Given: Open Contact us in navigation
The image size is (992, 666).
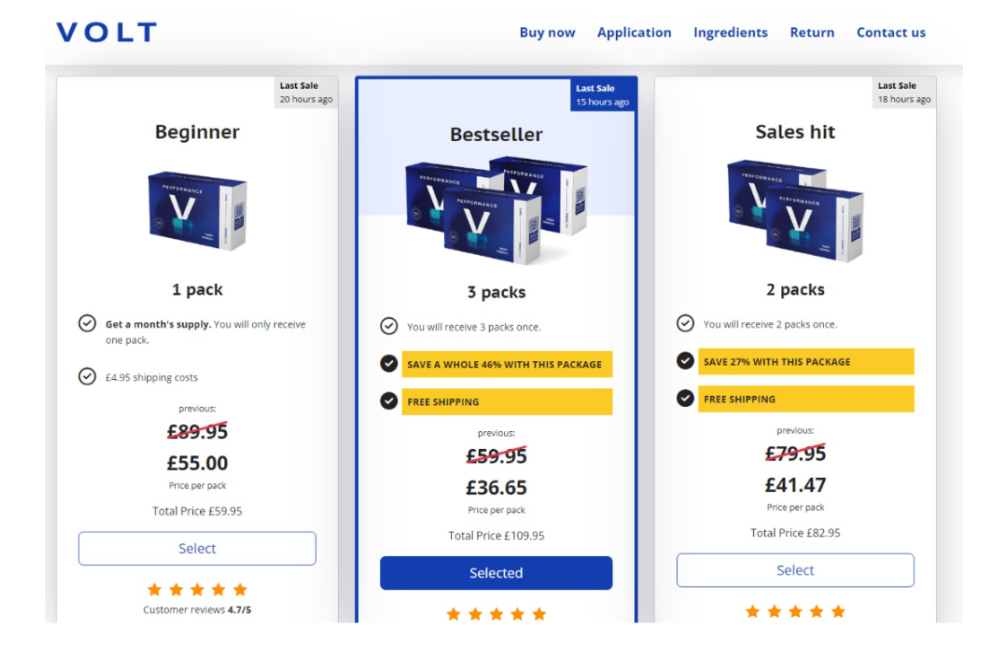Looking at the screenshot, I should (x=891, y=32).
